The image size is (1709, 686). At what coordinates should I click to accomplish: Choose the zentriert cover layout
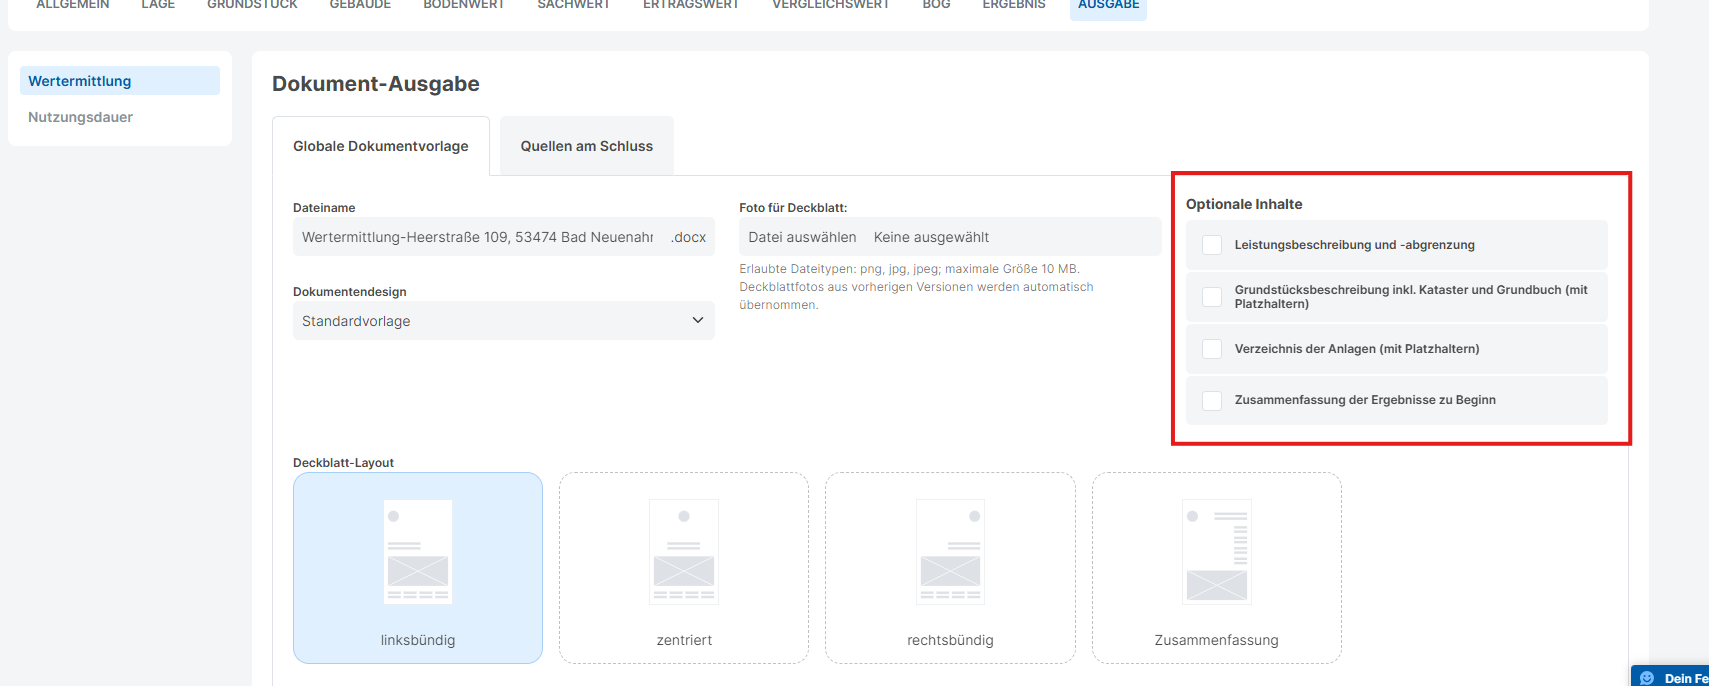[684, 567]
